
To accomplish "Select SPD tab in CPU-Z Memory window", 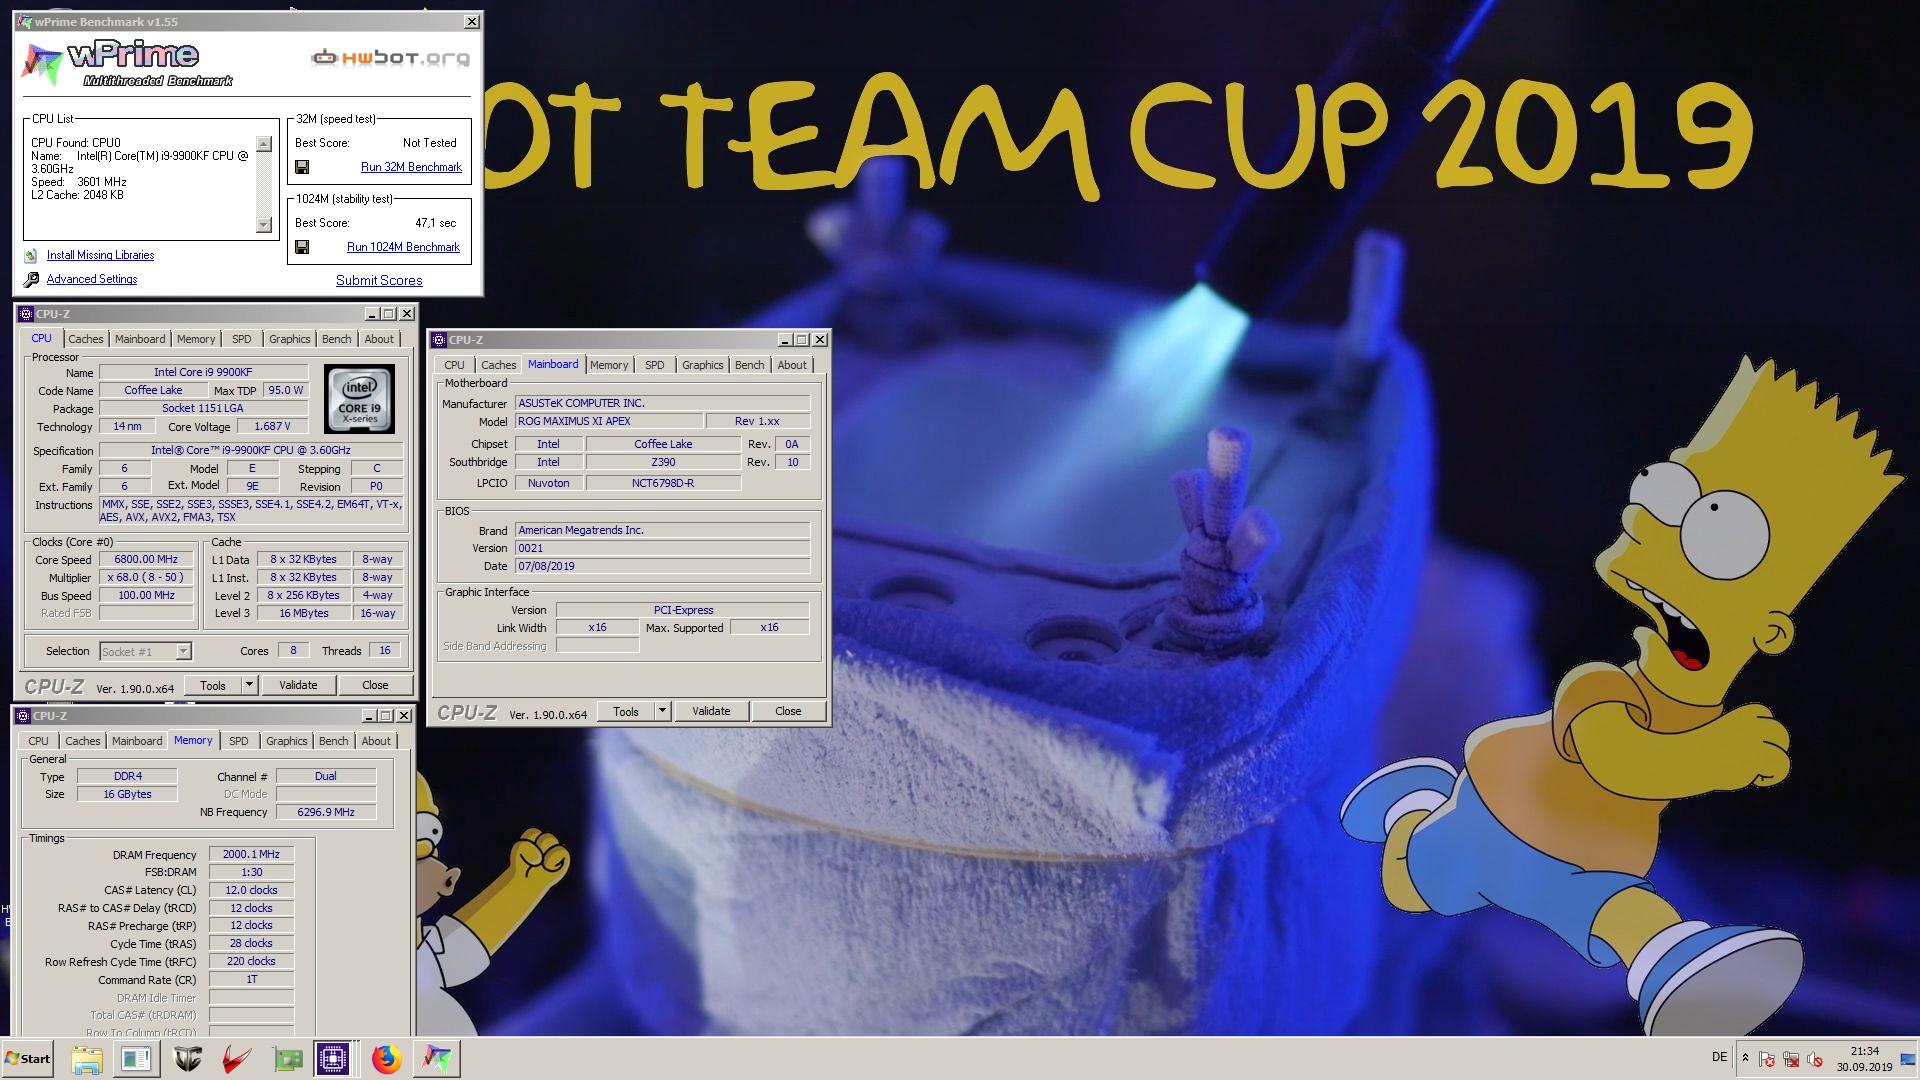I will 239,741.
